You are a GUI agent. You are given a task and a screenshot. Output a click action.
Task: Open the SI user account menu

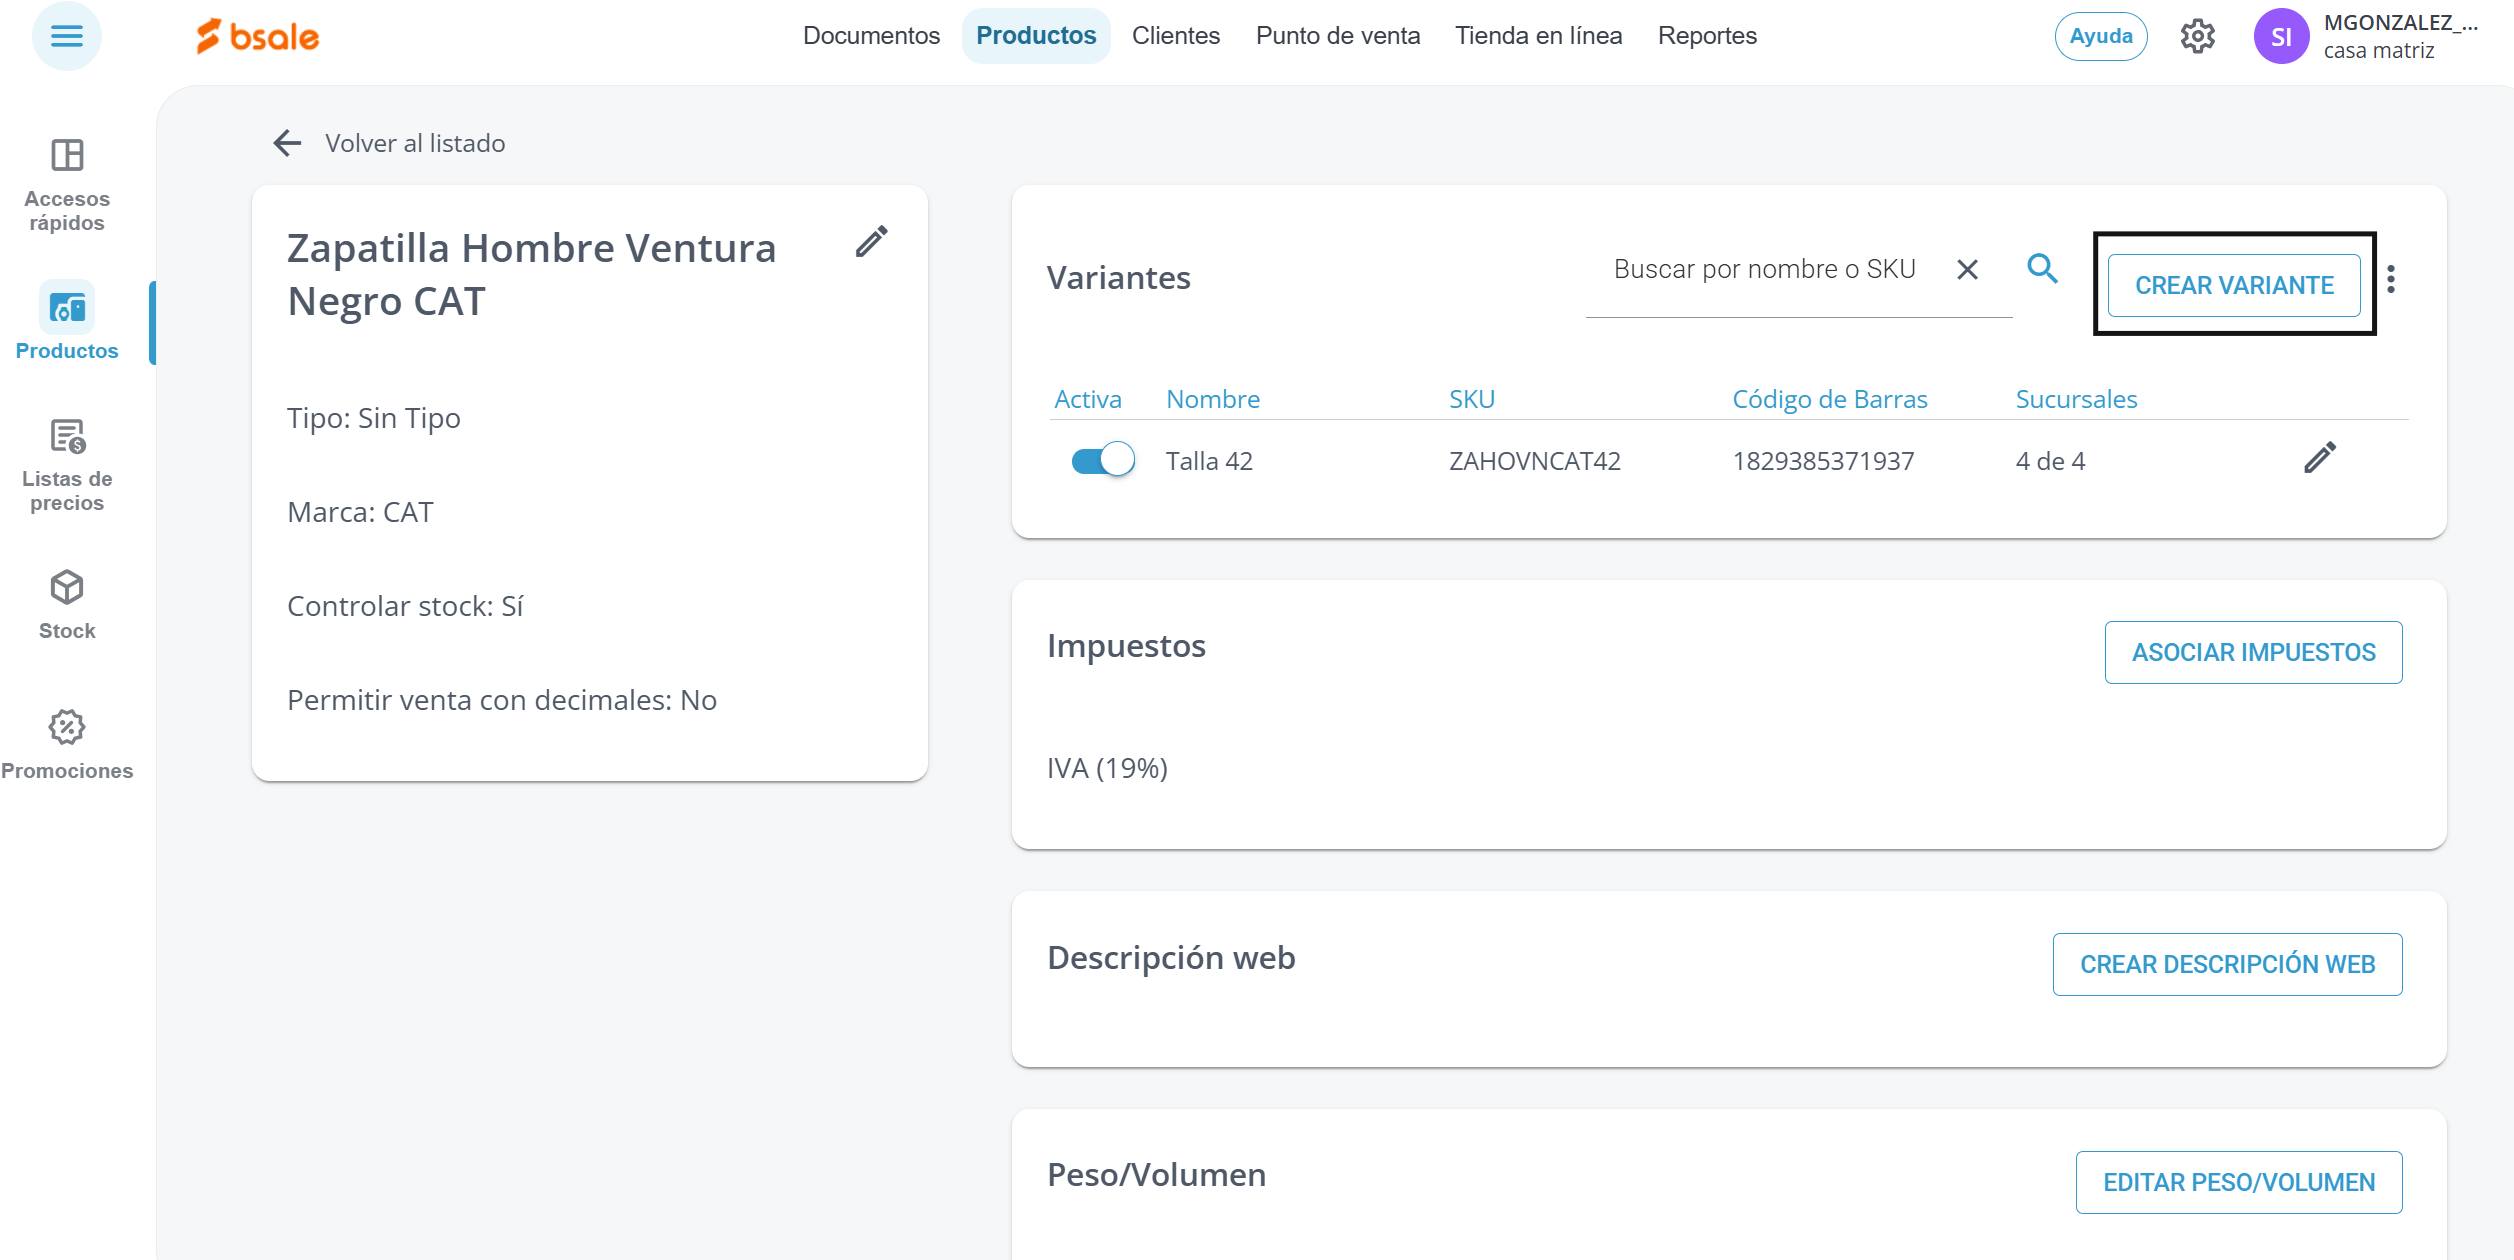click(2281, 37)
